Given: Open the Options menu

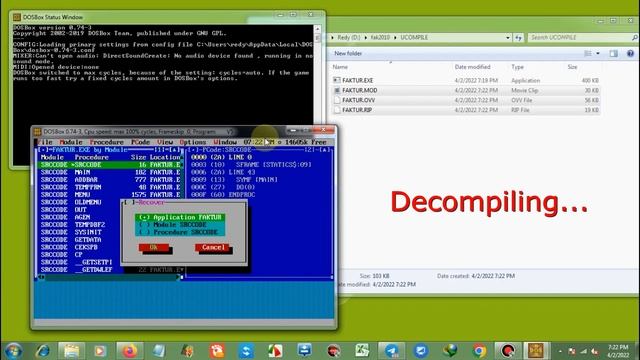Looking at the screenshot, I should (193, 142).
